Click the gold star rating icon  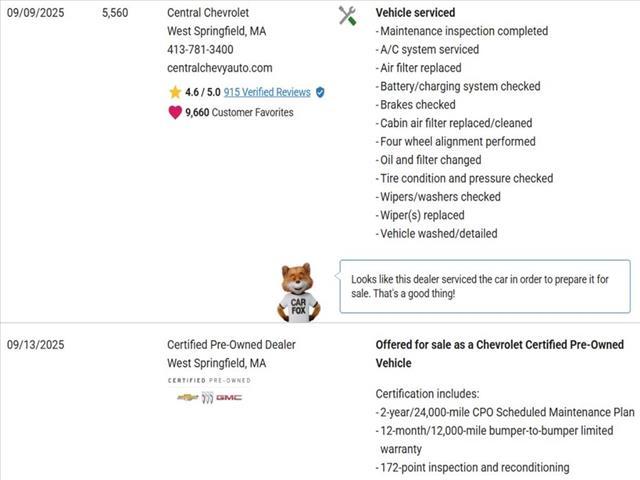(175, 92)
